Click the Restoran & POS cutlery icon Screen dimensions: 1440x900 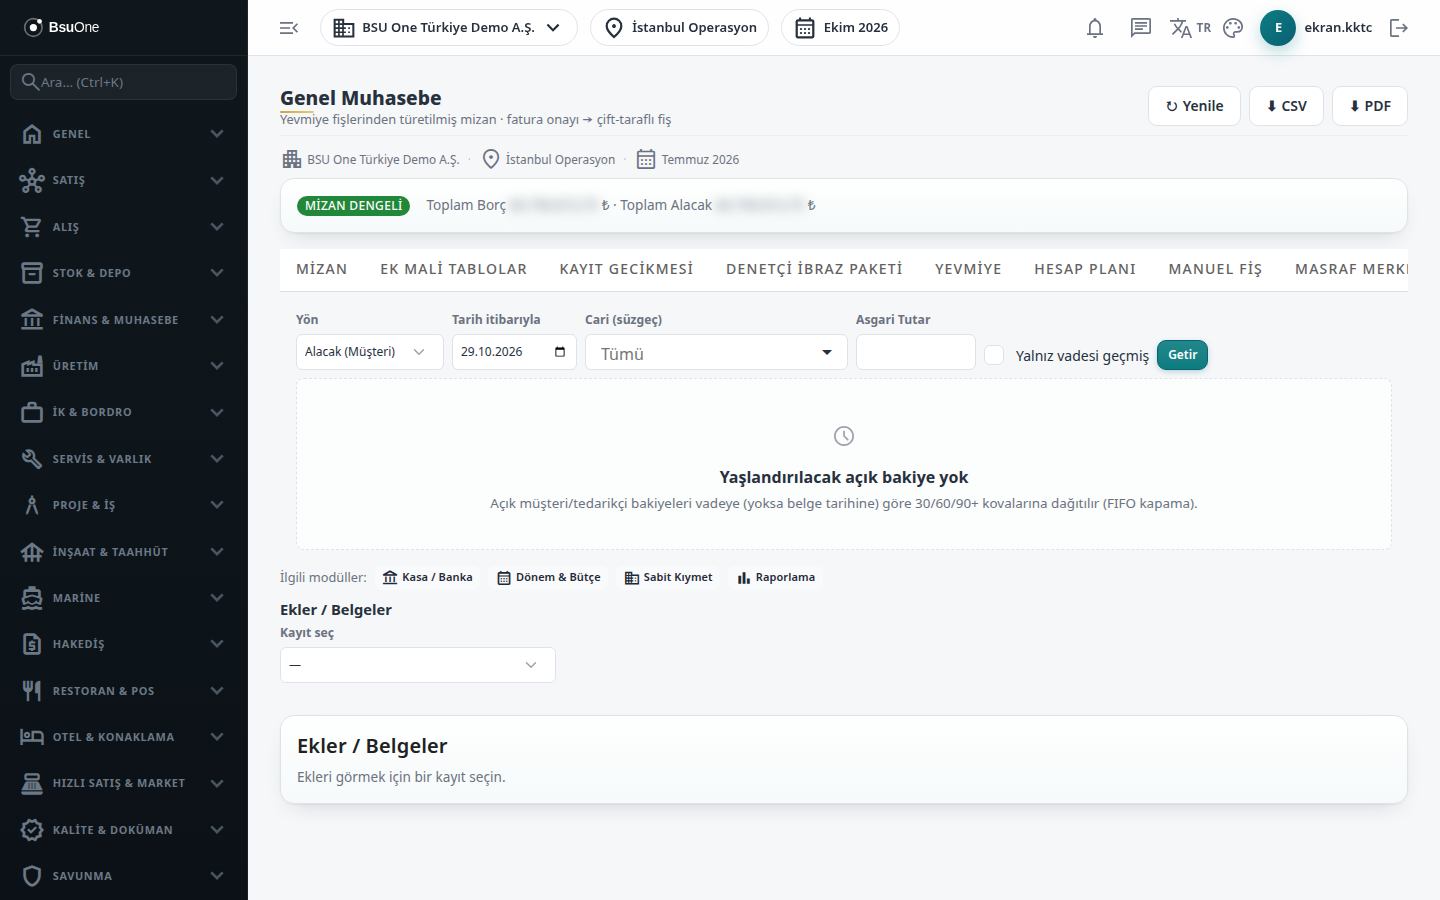(32, 691)
